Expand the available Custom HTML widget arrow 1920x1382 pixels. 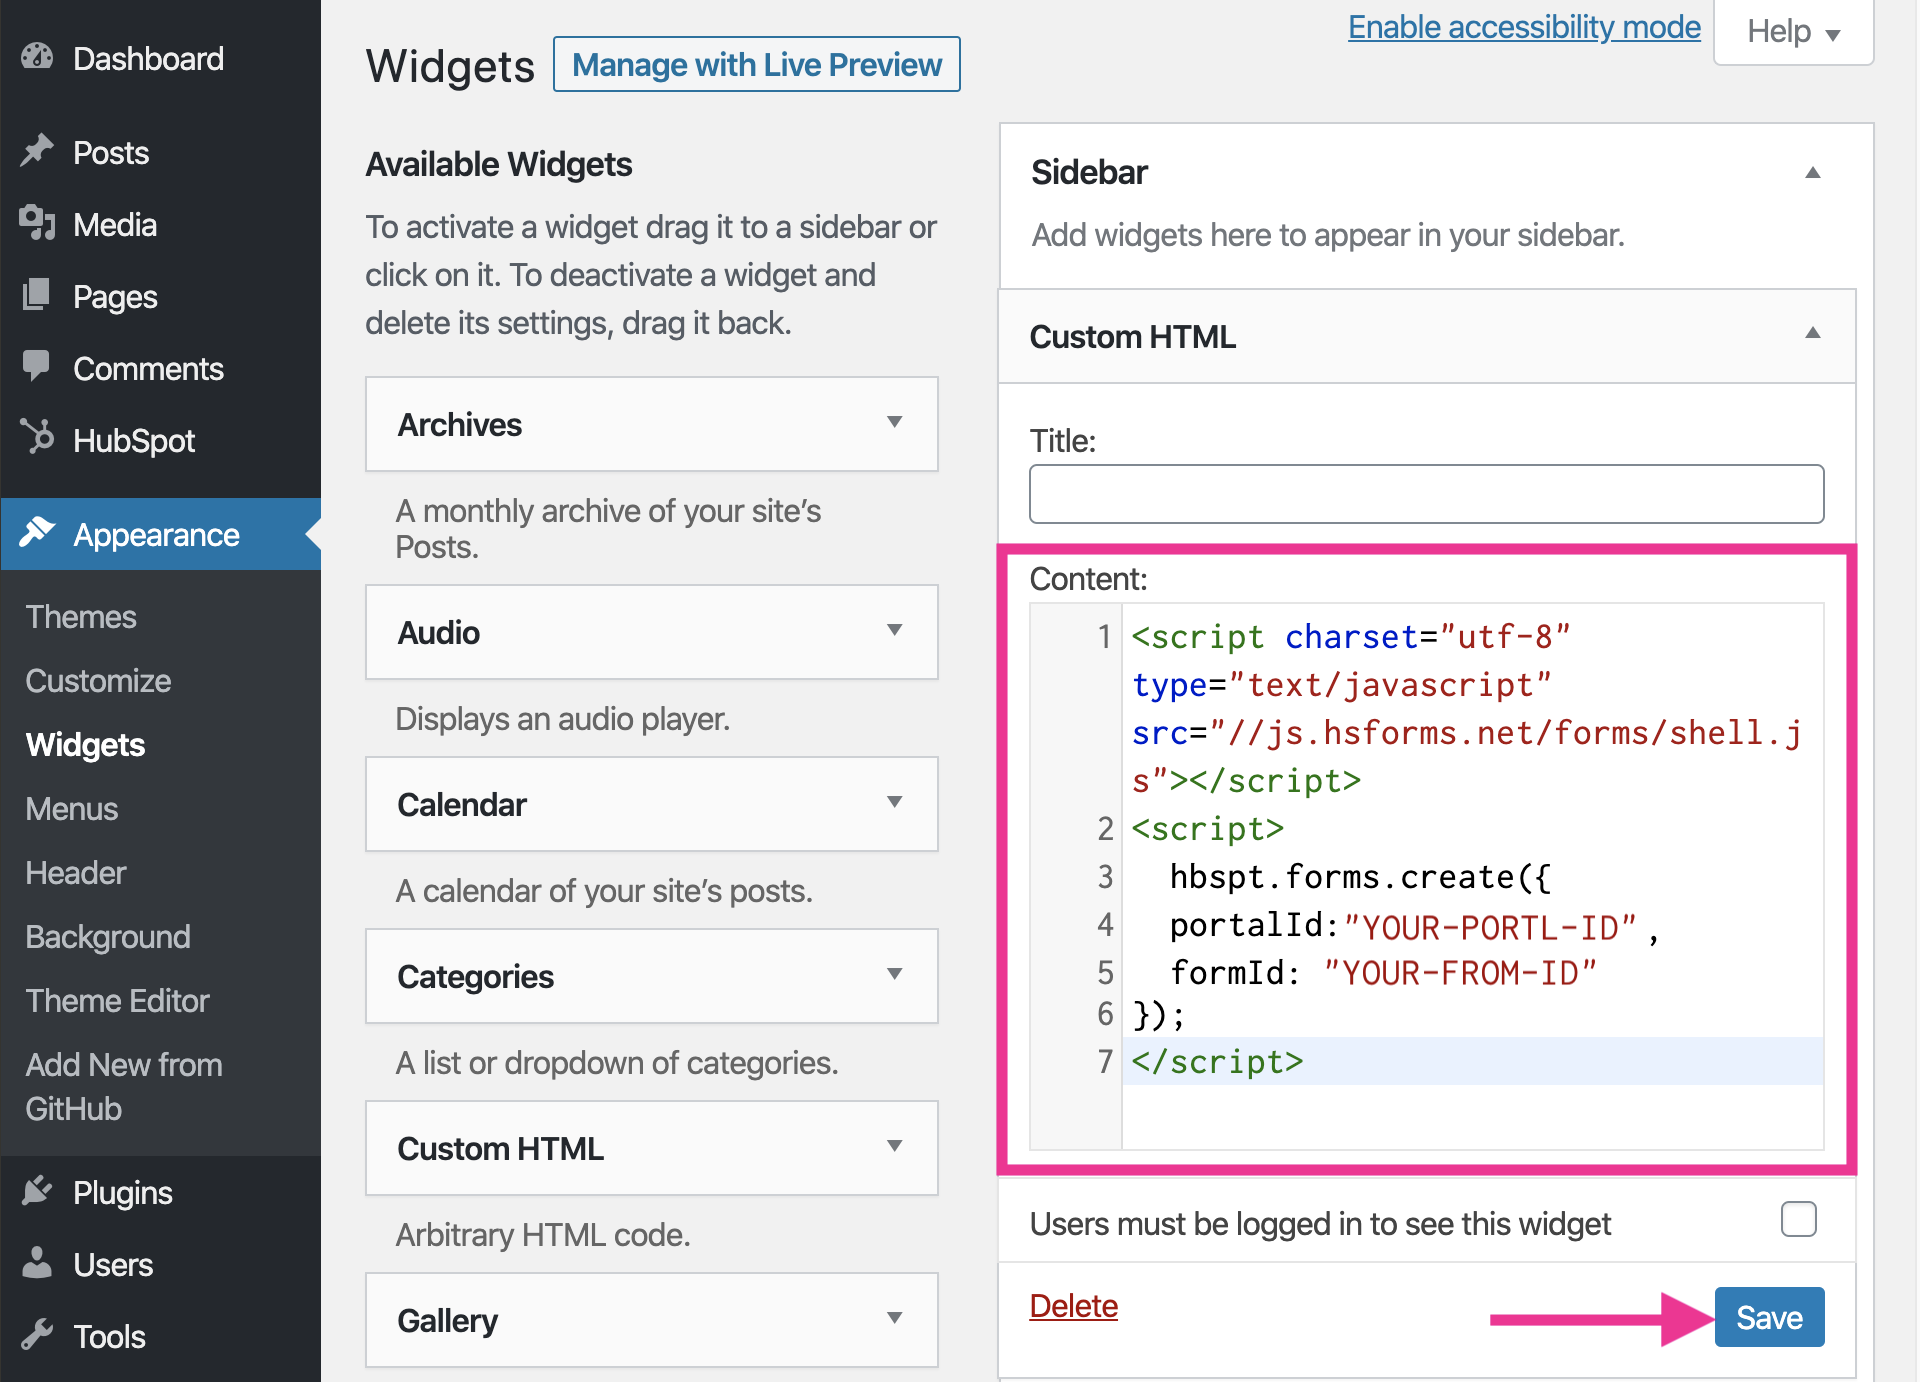(x=895, y=1146)
